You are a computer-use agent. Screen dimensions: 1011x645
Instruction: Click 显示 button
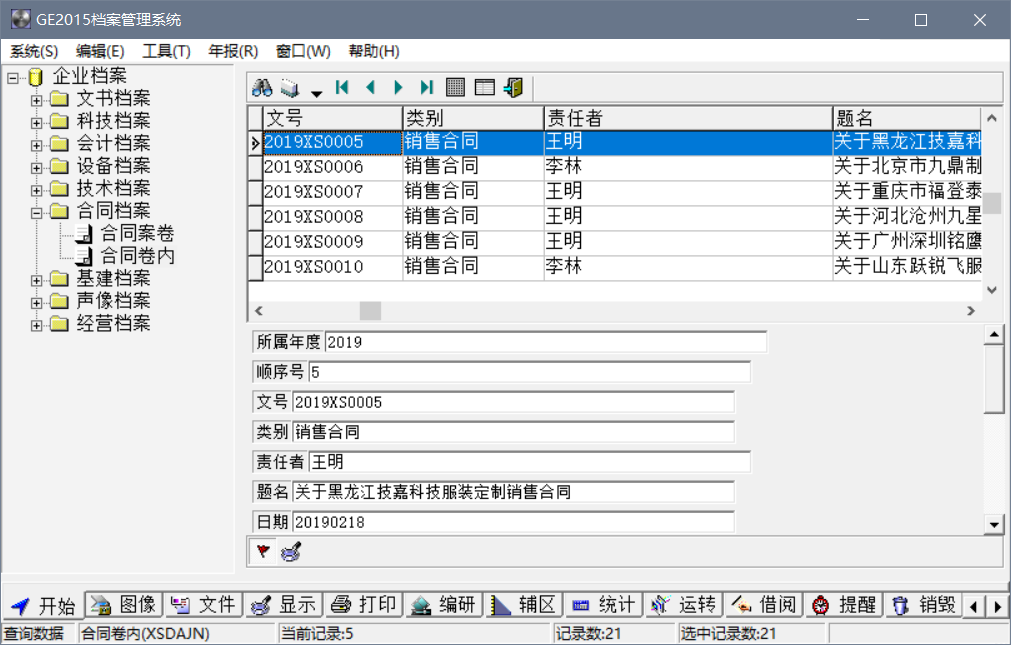[x=284, y=605]
